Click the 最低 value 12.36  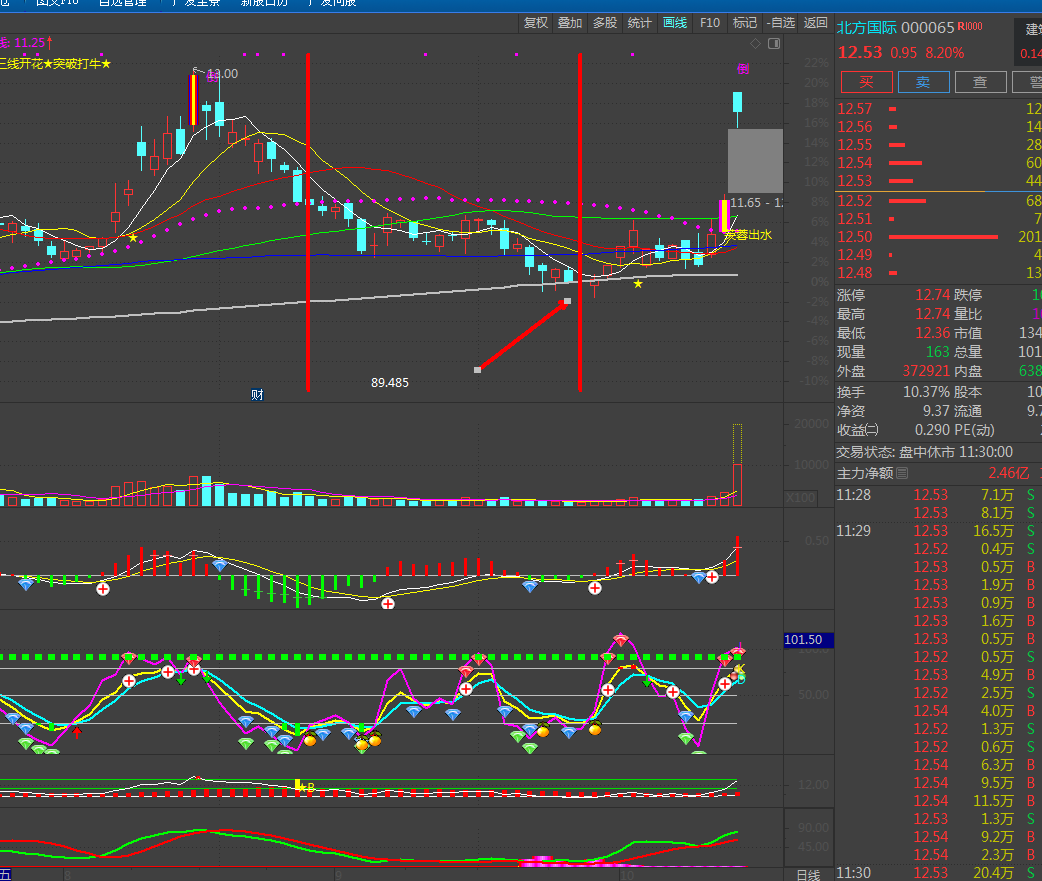click(x=932, y=333)
